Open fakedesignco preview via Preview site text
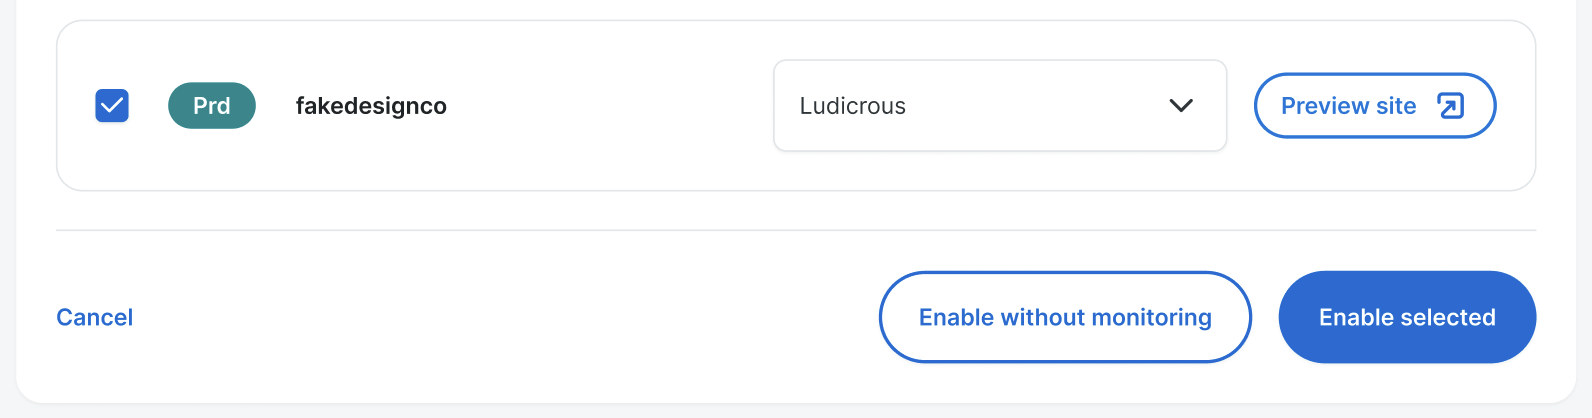Viewport: 1592px width, 418px height. pos(1348,106)
